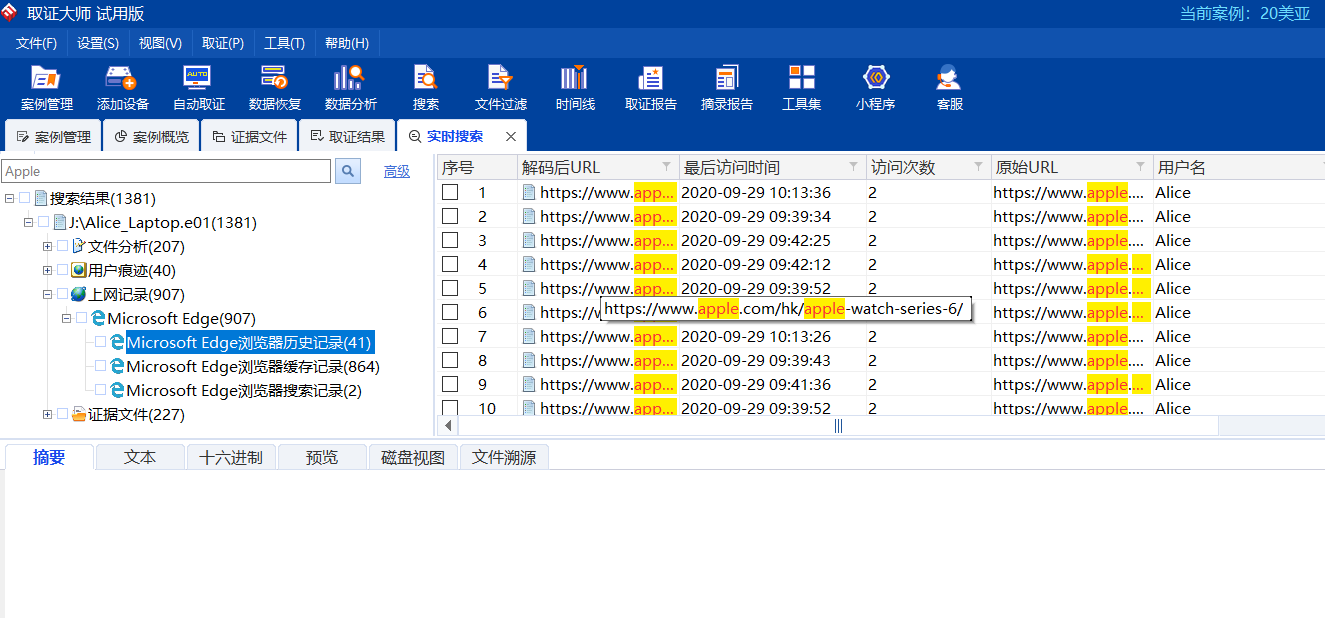Image resolution: width=1325 pixels, height=618 pixels.
Task: Click the Edge icon of Microsoft Edge(907)
Action: [98, 318]
